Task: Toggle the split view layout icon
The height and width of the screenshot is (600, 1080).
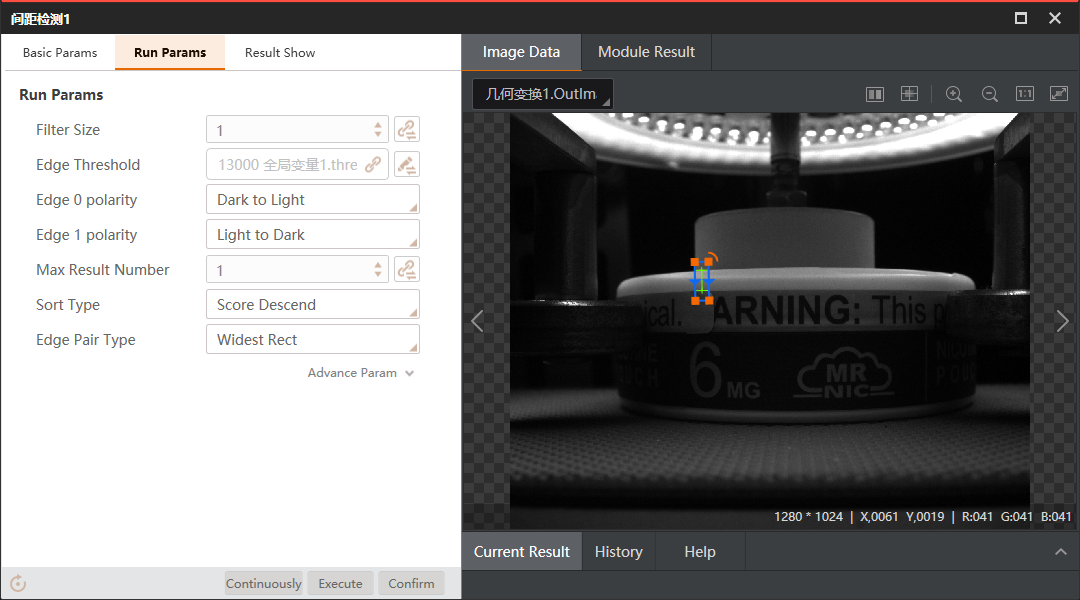Action: coord(875,94)
